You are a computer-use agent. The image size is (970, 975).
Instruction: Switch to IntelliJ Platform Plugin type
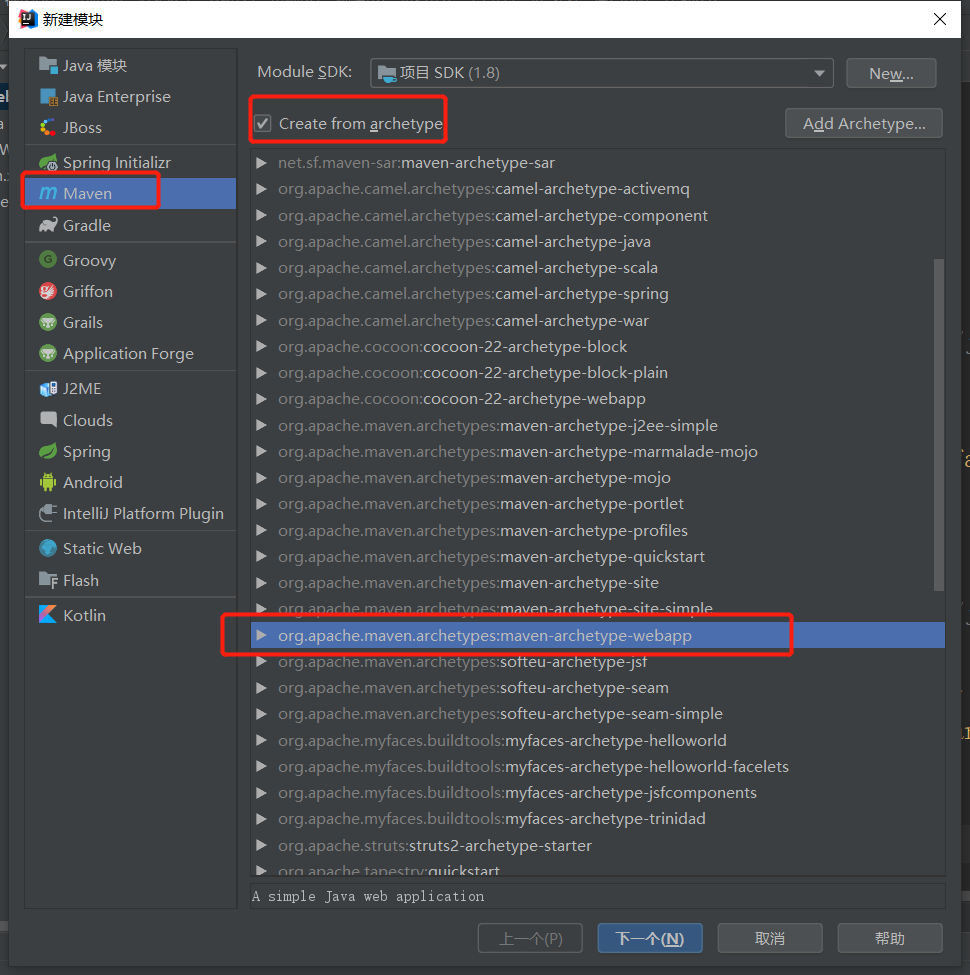143,513
